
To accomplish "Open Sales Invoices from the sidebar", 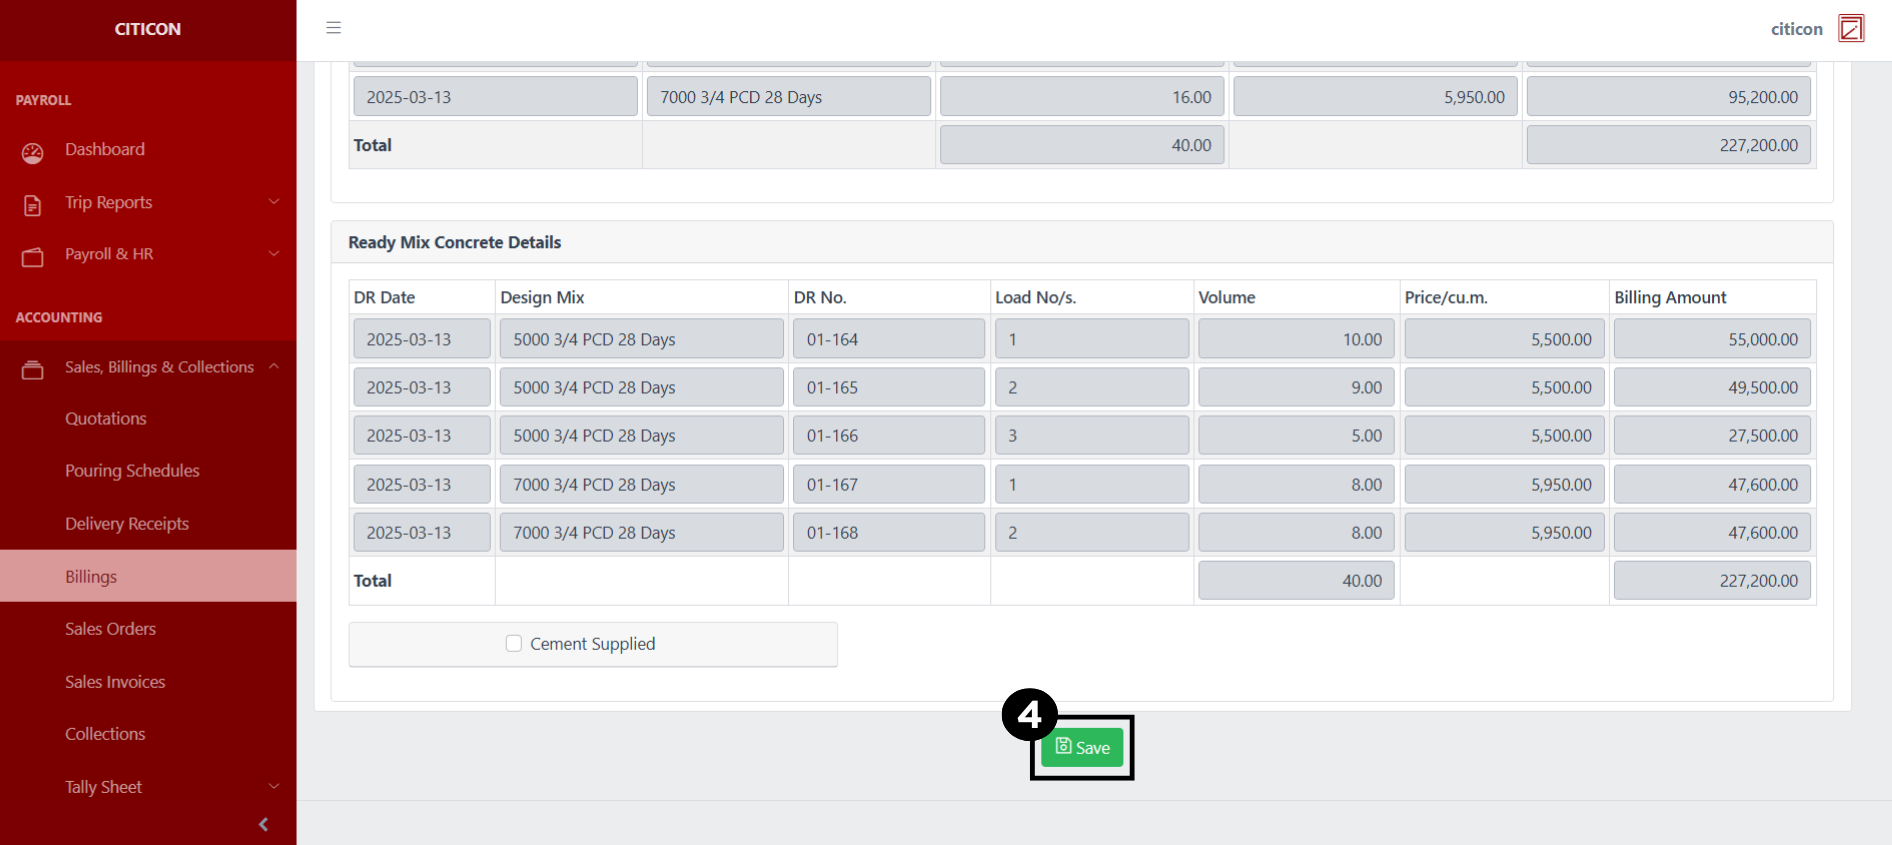I will tap(115, 682).
